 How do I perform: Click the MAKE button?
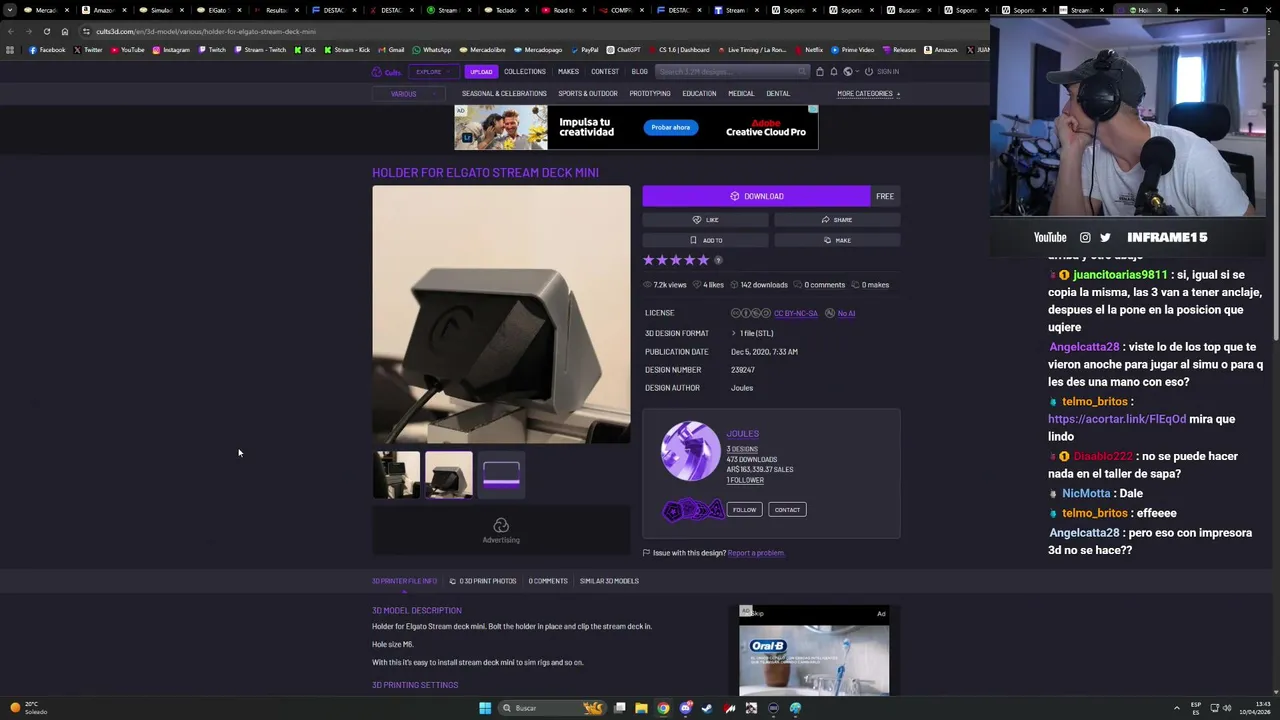[x=837, y=240]
